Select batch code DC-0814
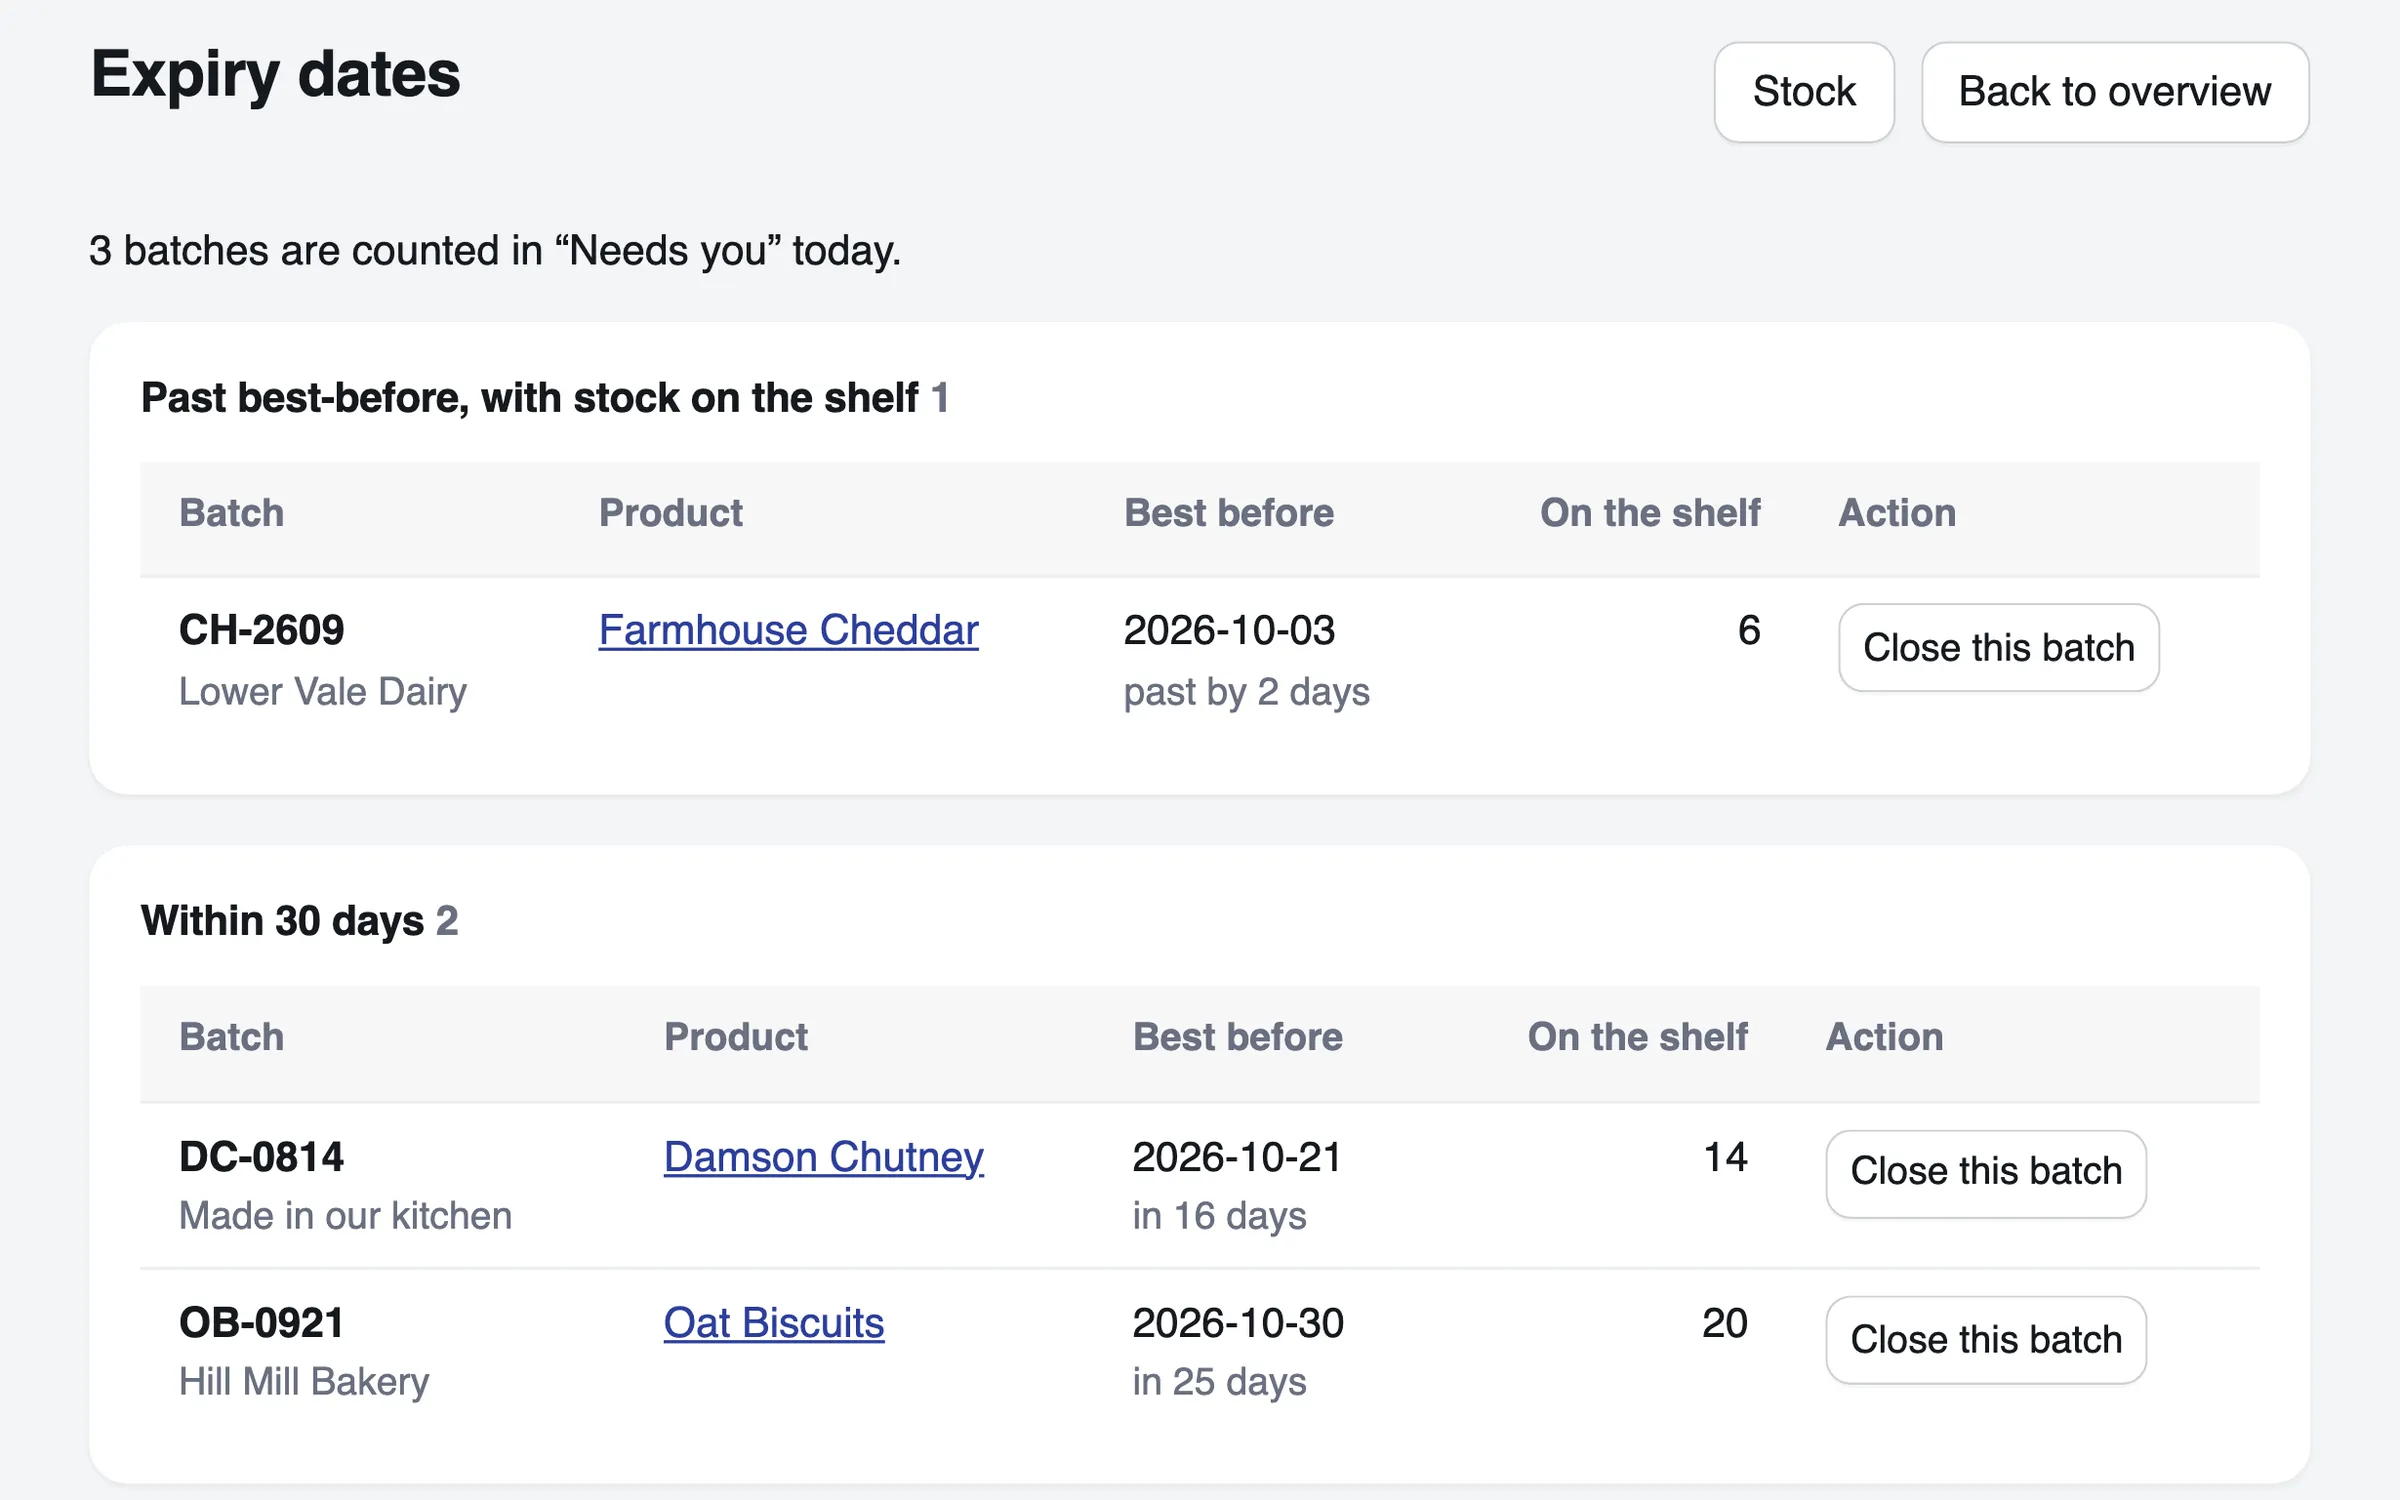Viewport: 2400px width, 1500px height. pyautogui.click(x=261, y=1157)
